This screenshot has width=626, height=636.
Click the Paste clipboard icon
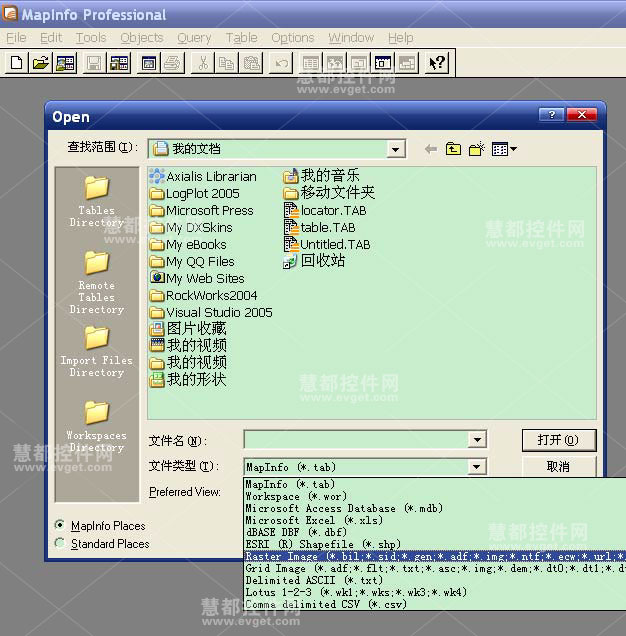tap(251, 62)
